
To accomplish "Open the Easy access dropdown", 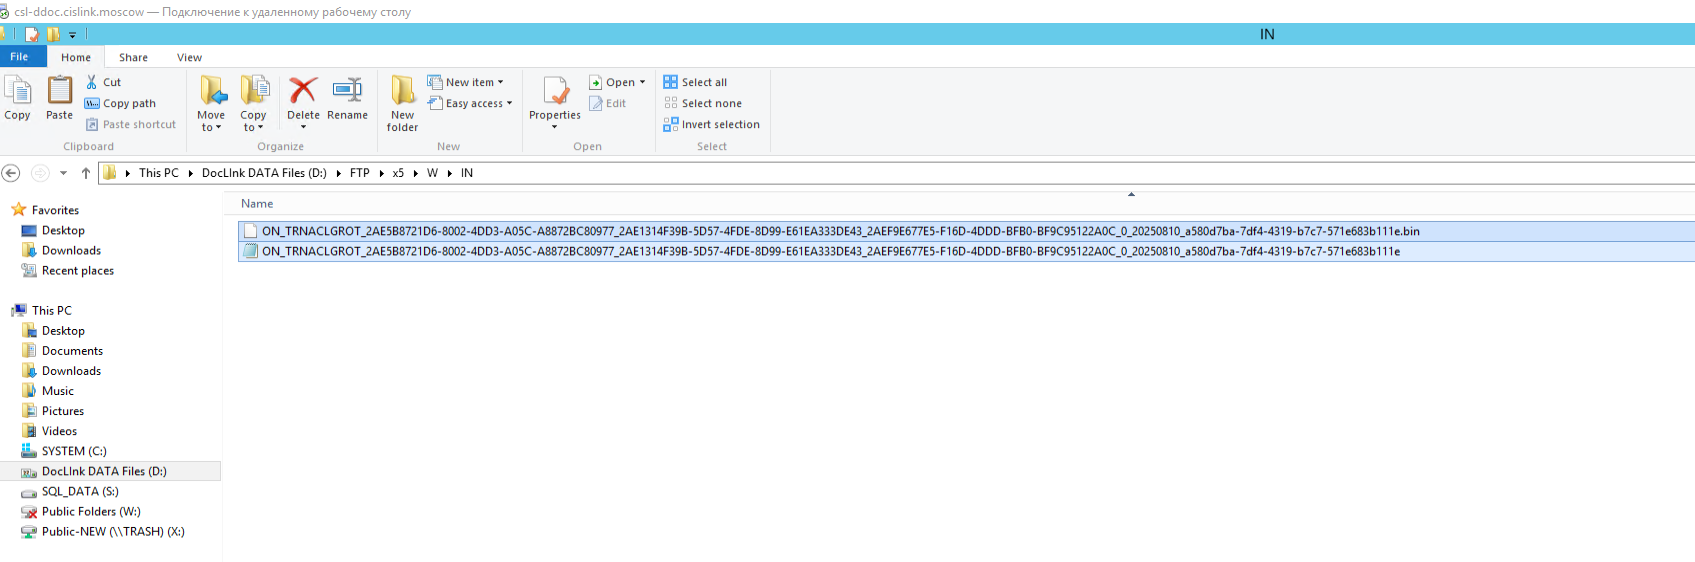I will (470, 103).
